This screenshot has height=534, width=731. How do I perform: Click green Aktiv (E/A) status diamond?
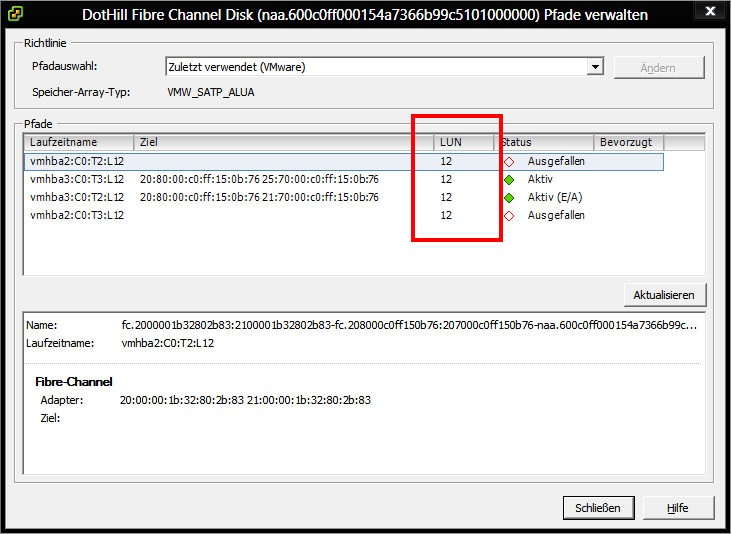pos(508,198)
